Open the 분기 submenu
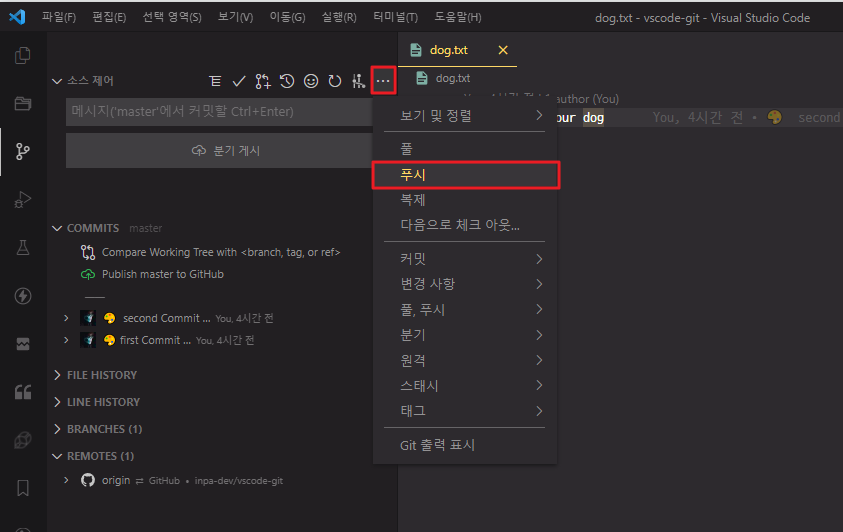843x532 pixels. tap(465, 335)
